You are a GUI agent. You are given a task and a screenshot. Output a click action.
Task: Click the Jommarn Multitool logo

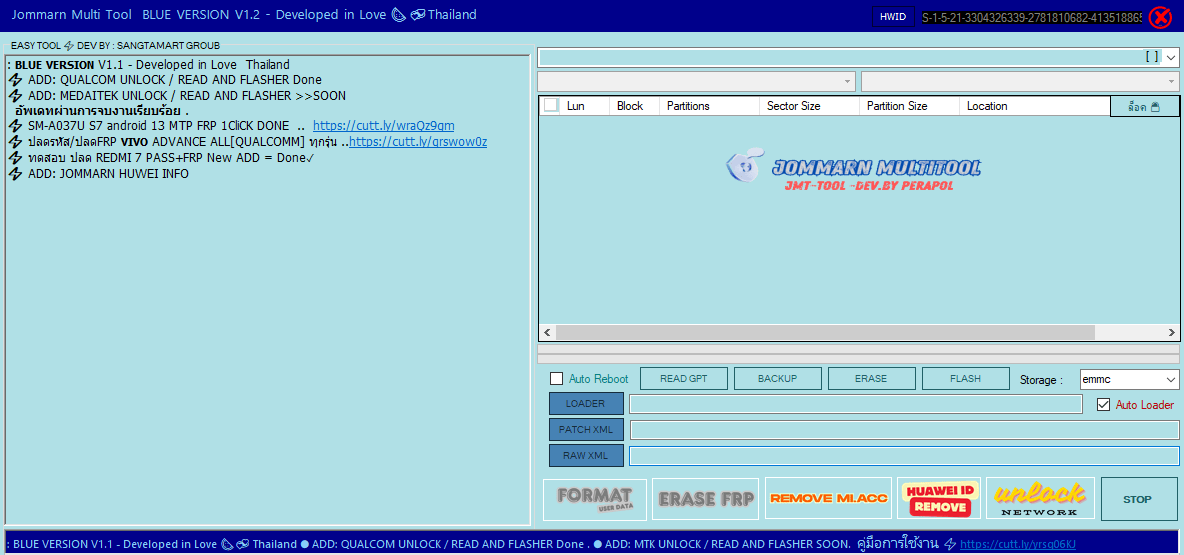pos(853,169)
